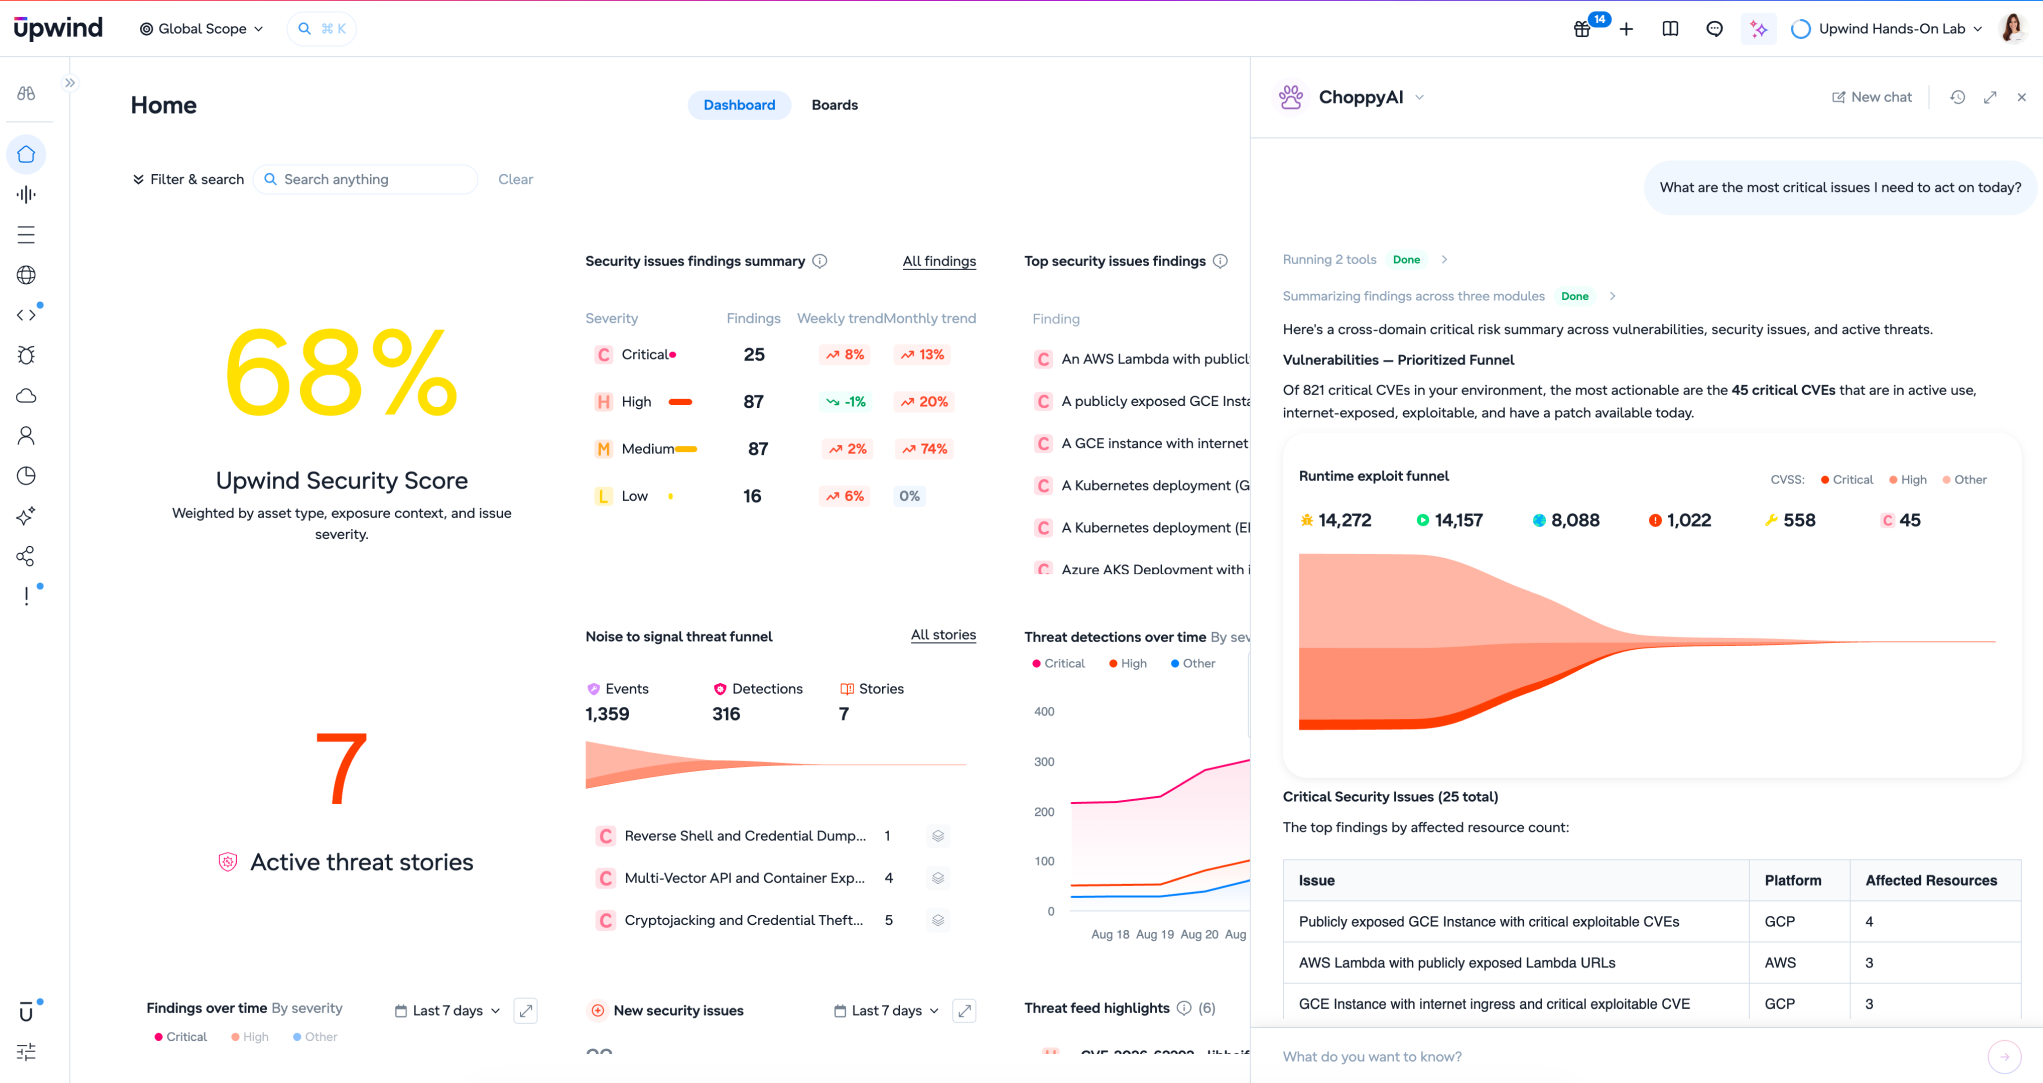This screenshot has width=2043, height=1083.
Task: Toggle the ChoppyAI sparkle icon in top bar
Action: click(1758, 29)
